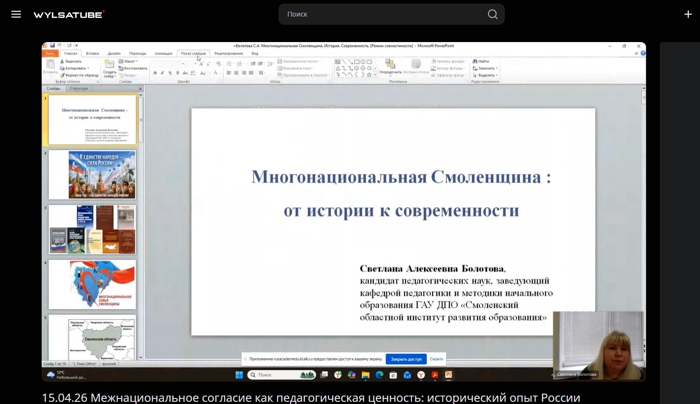This screenshot has width=700, height=404.
Task: Click the Paste icon in PowerPoint ribbon
Action: pyautogui.click(x=50, y=66)
